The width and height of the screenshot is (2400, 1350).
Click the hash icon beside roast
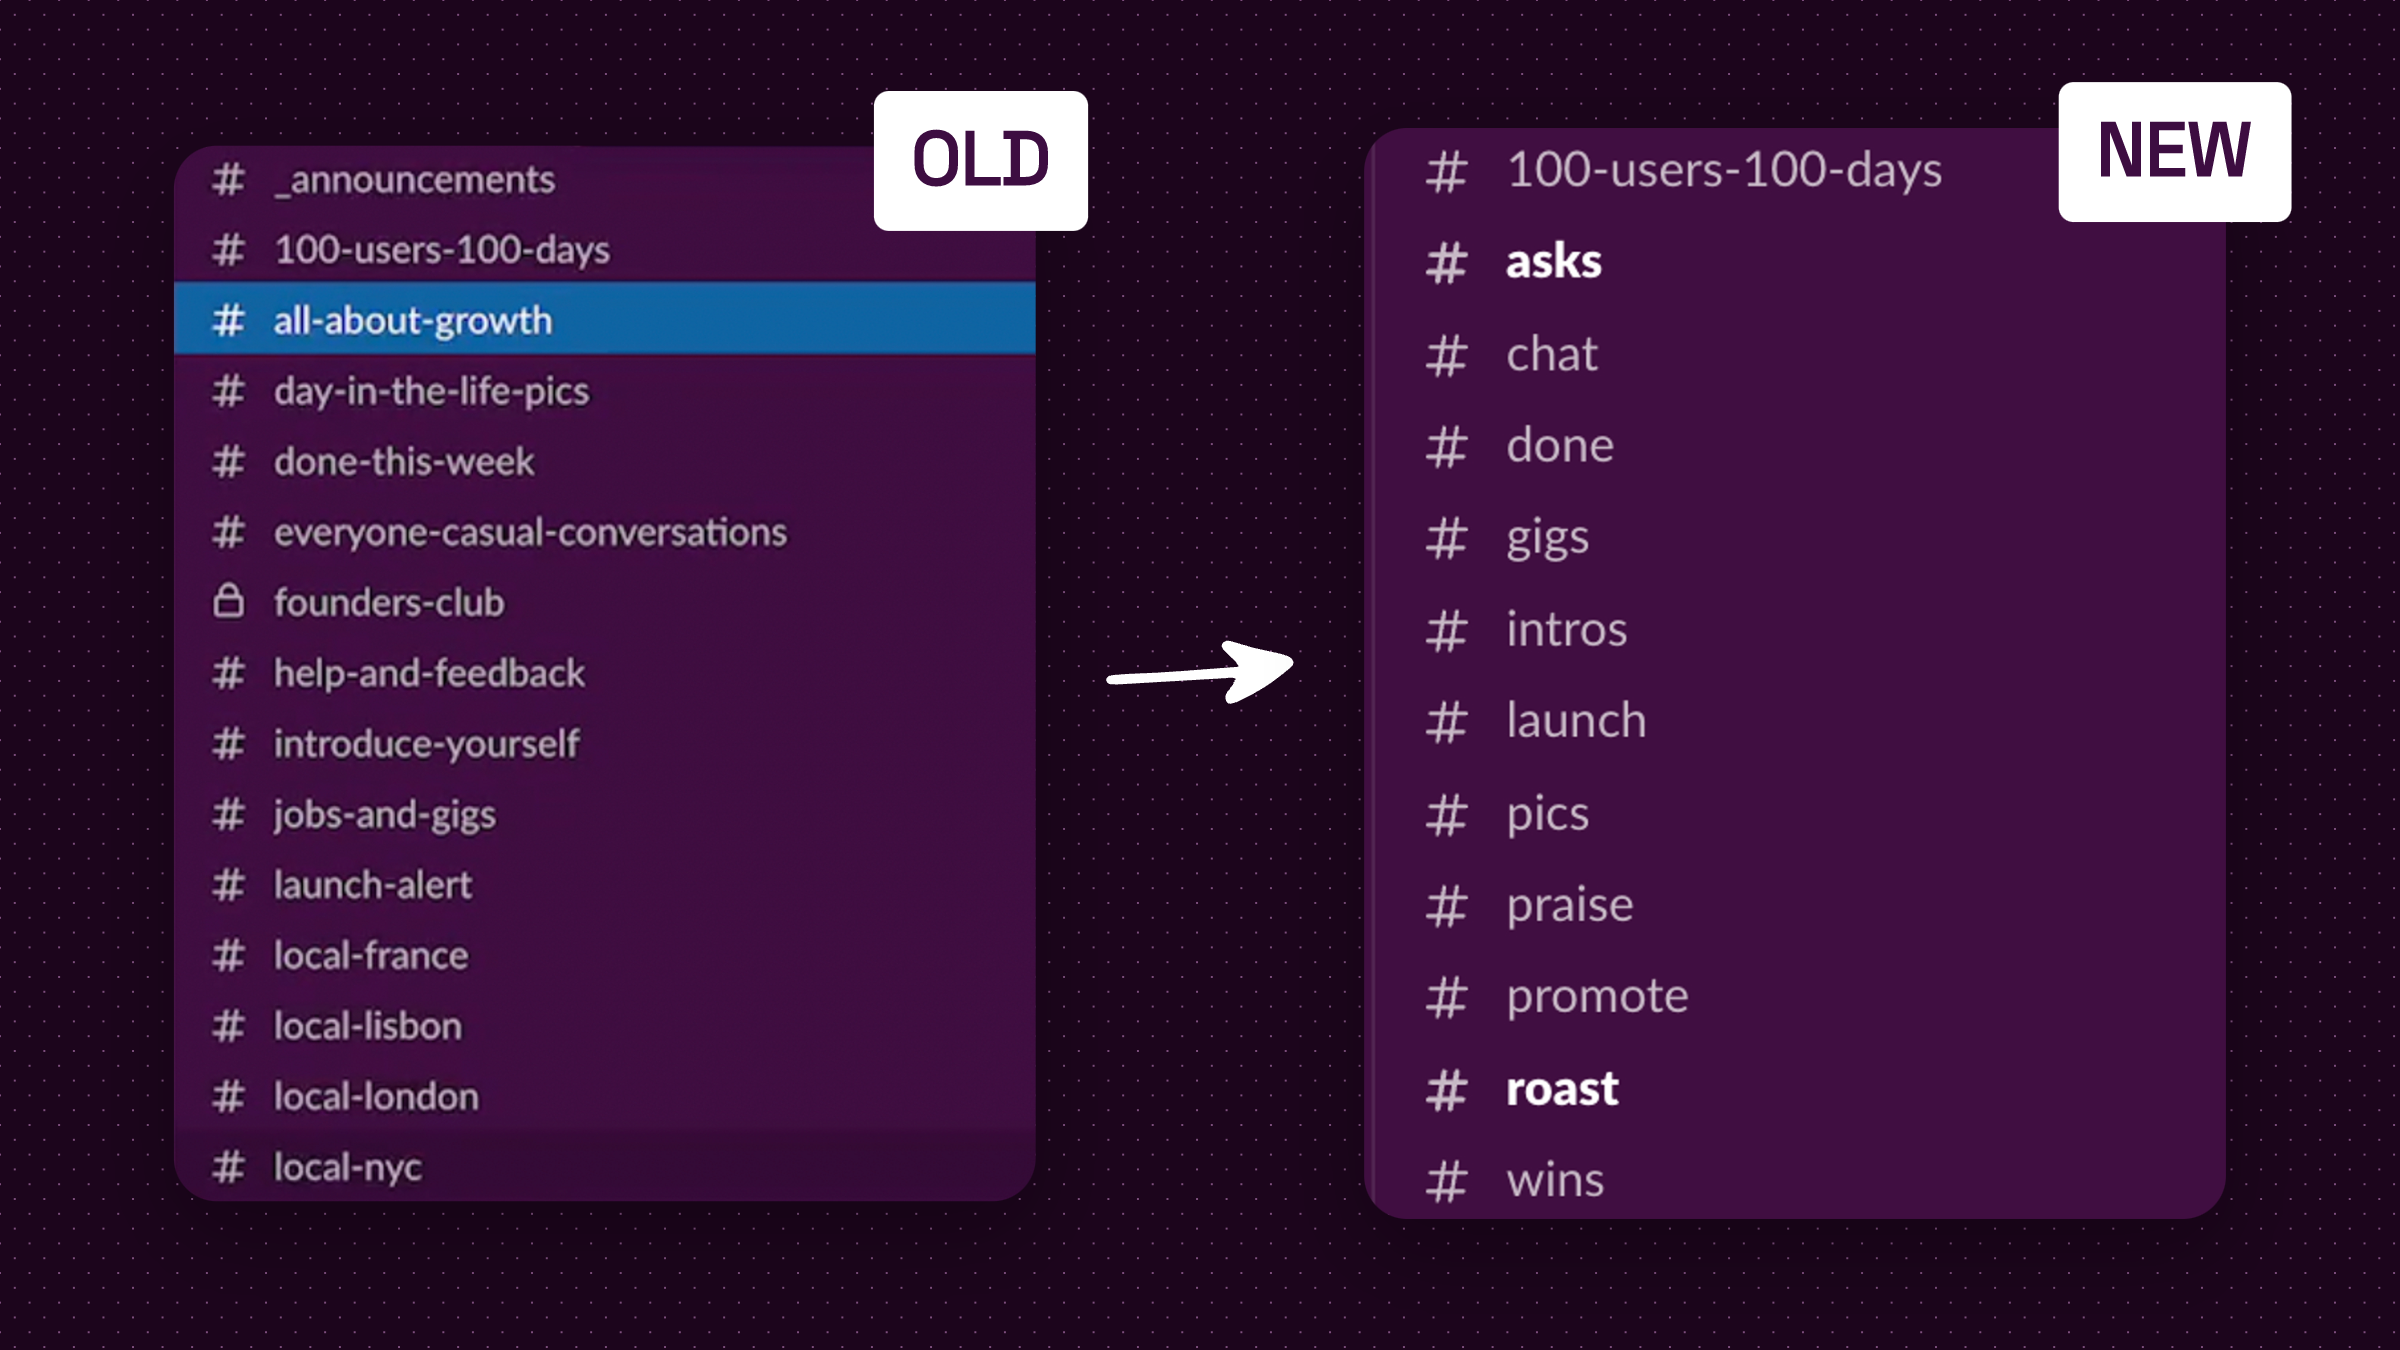point(1446,1090)
